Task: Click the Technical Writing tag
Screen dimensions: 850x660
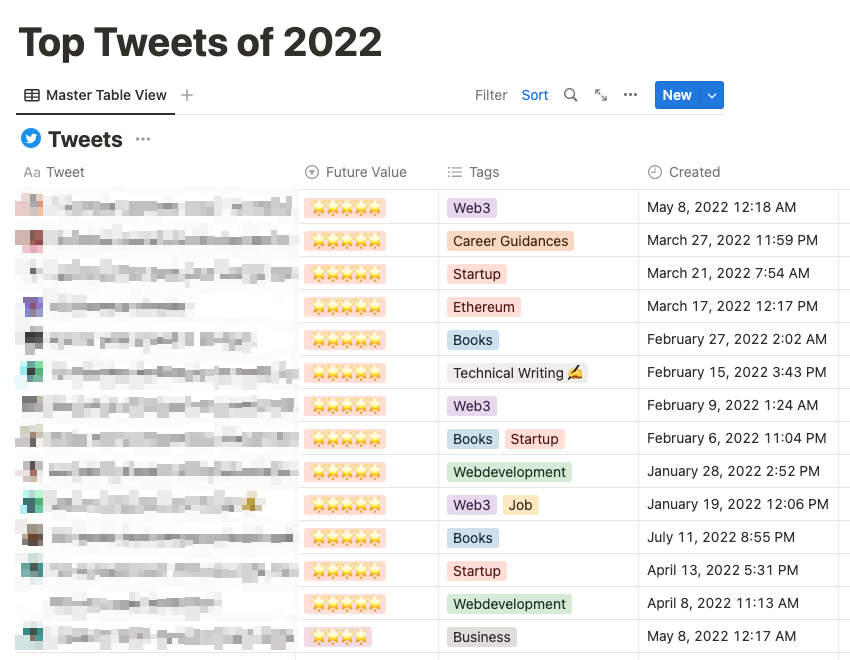Action: coord(517,373)
